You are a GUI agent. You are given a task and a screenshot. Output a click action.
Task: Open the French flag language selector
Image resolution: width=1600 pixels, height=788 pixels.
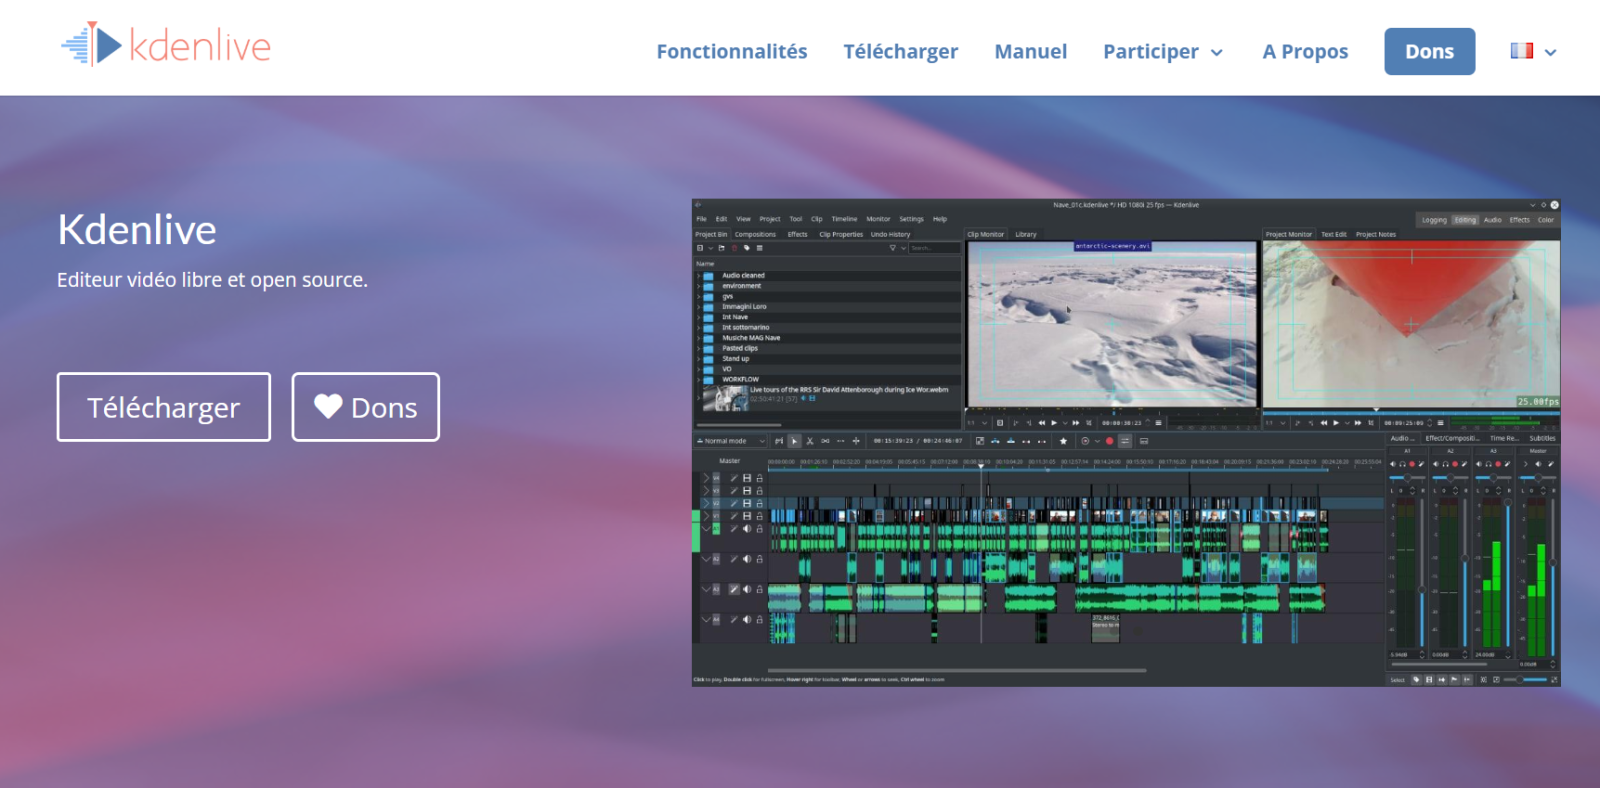pyautogui.click(x=1533, y=51)
